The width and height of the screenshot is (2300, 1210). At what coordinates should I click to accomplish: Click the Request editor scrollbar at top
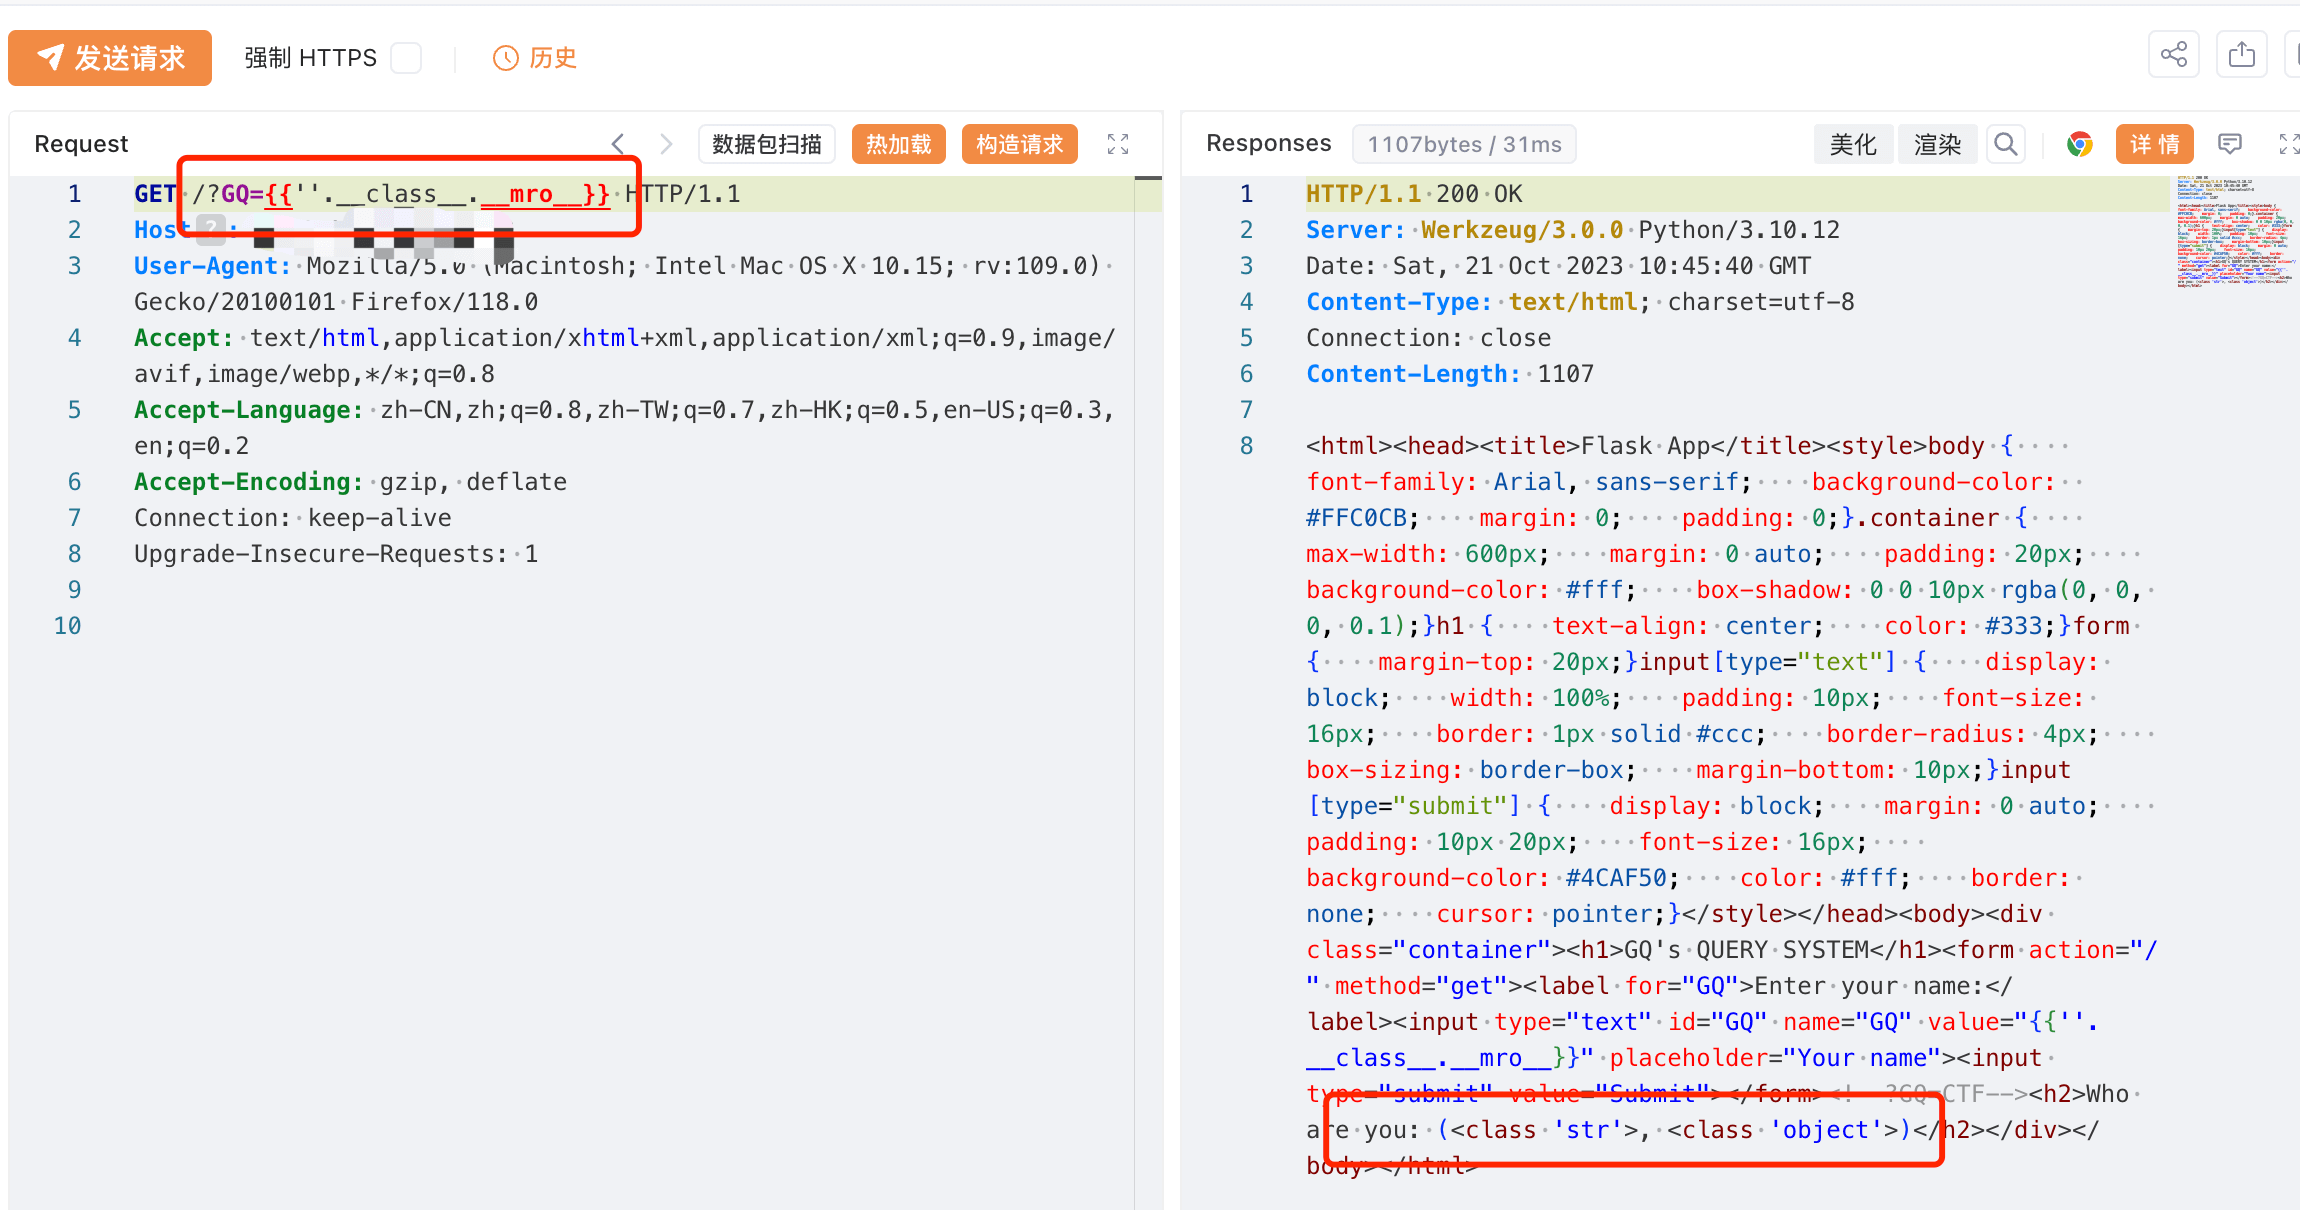point(1148,178)
